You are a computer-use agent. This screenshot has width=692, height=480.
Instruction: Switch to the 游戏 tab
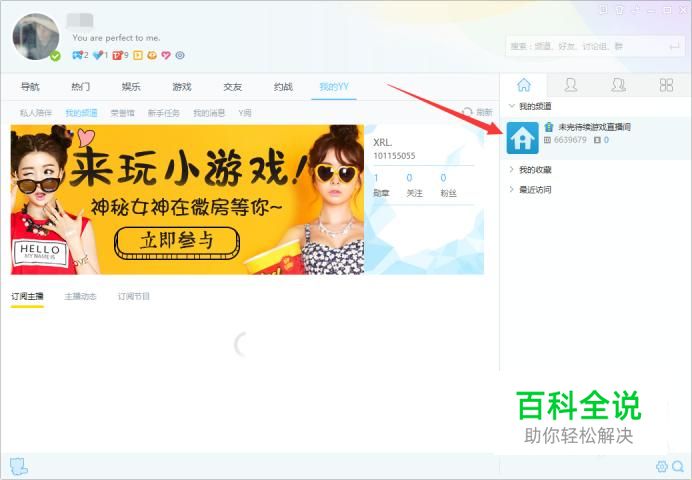182,86
